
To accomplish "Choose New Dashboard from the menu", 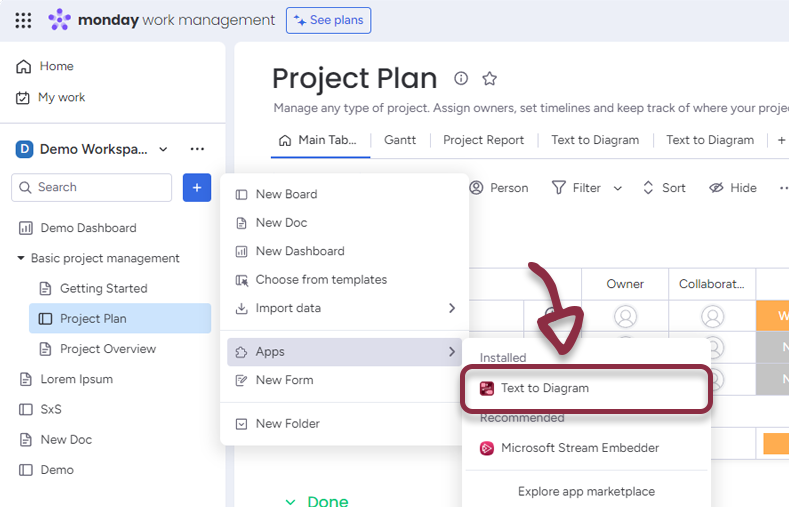I will pos(299,251).
